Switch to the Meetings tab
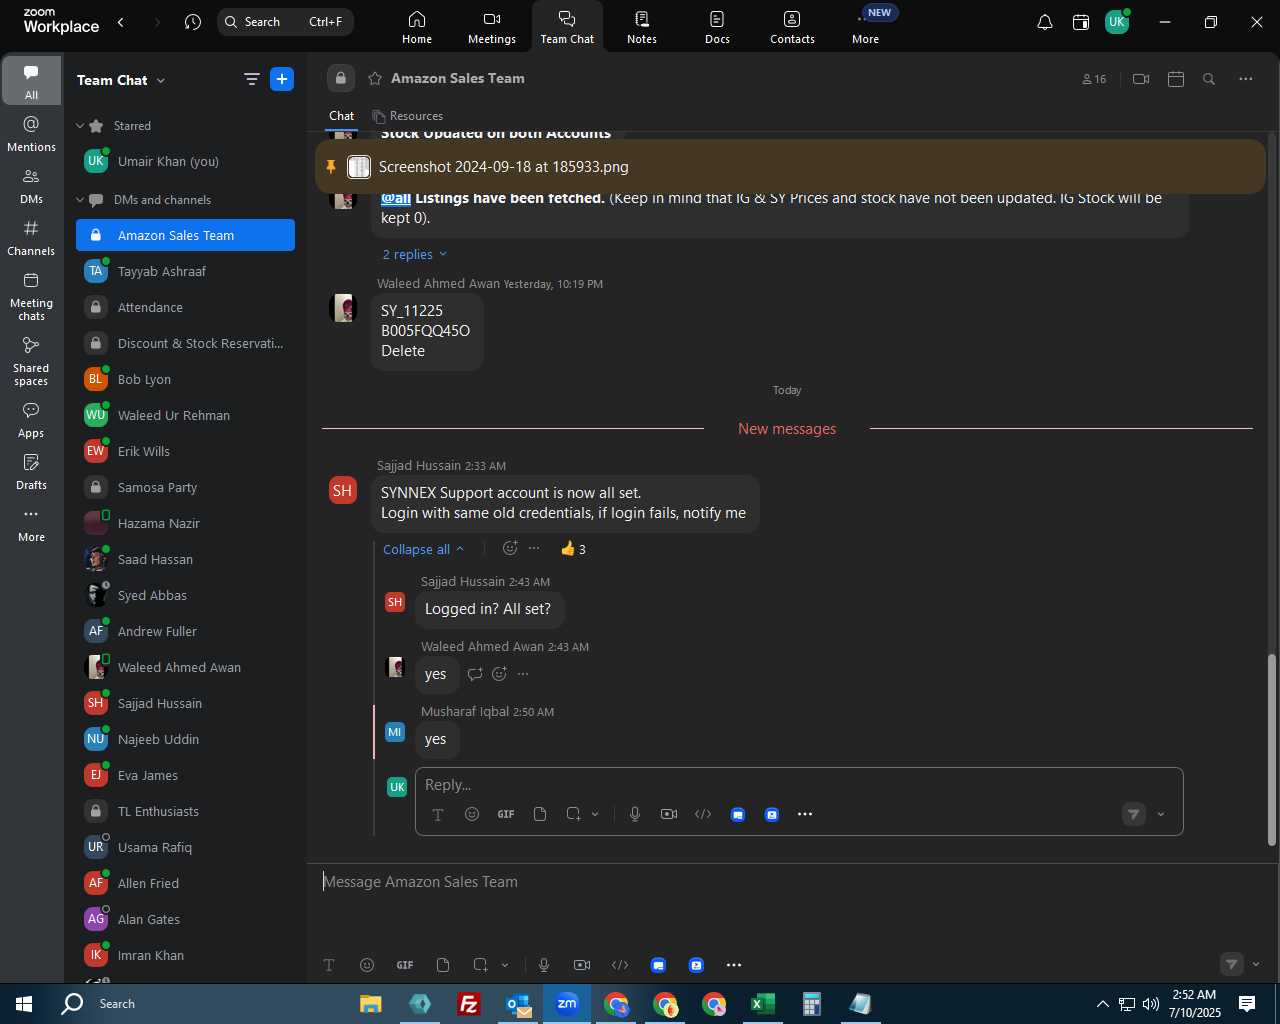Screen dimensions: 1280x1024 pos(492,27)
